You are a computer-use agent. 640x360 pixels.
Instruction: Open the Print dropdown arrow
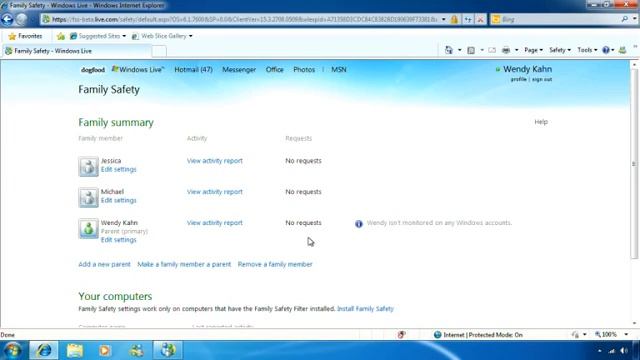[516, 50]
